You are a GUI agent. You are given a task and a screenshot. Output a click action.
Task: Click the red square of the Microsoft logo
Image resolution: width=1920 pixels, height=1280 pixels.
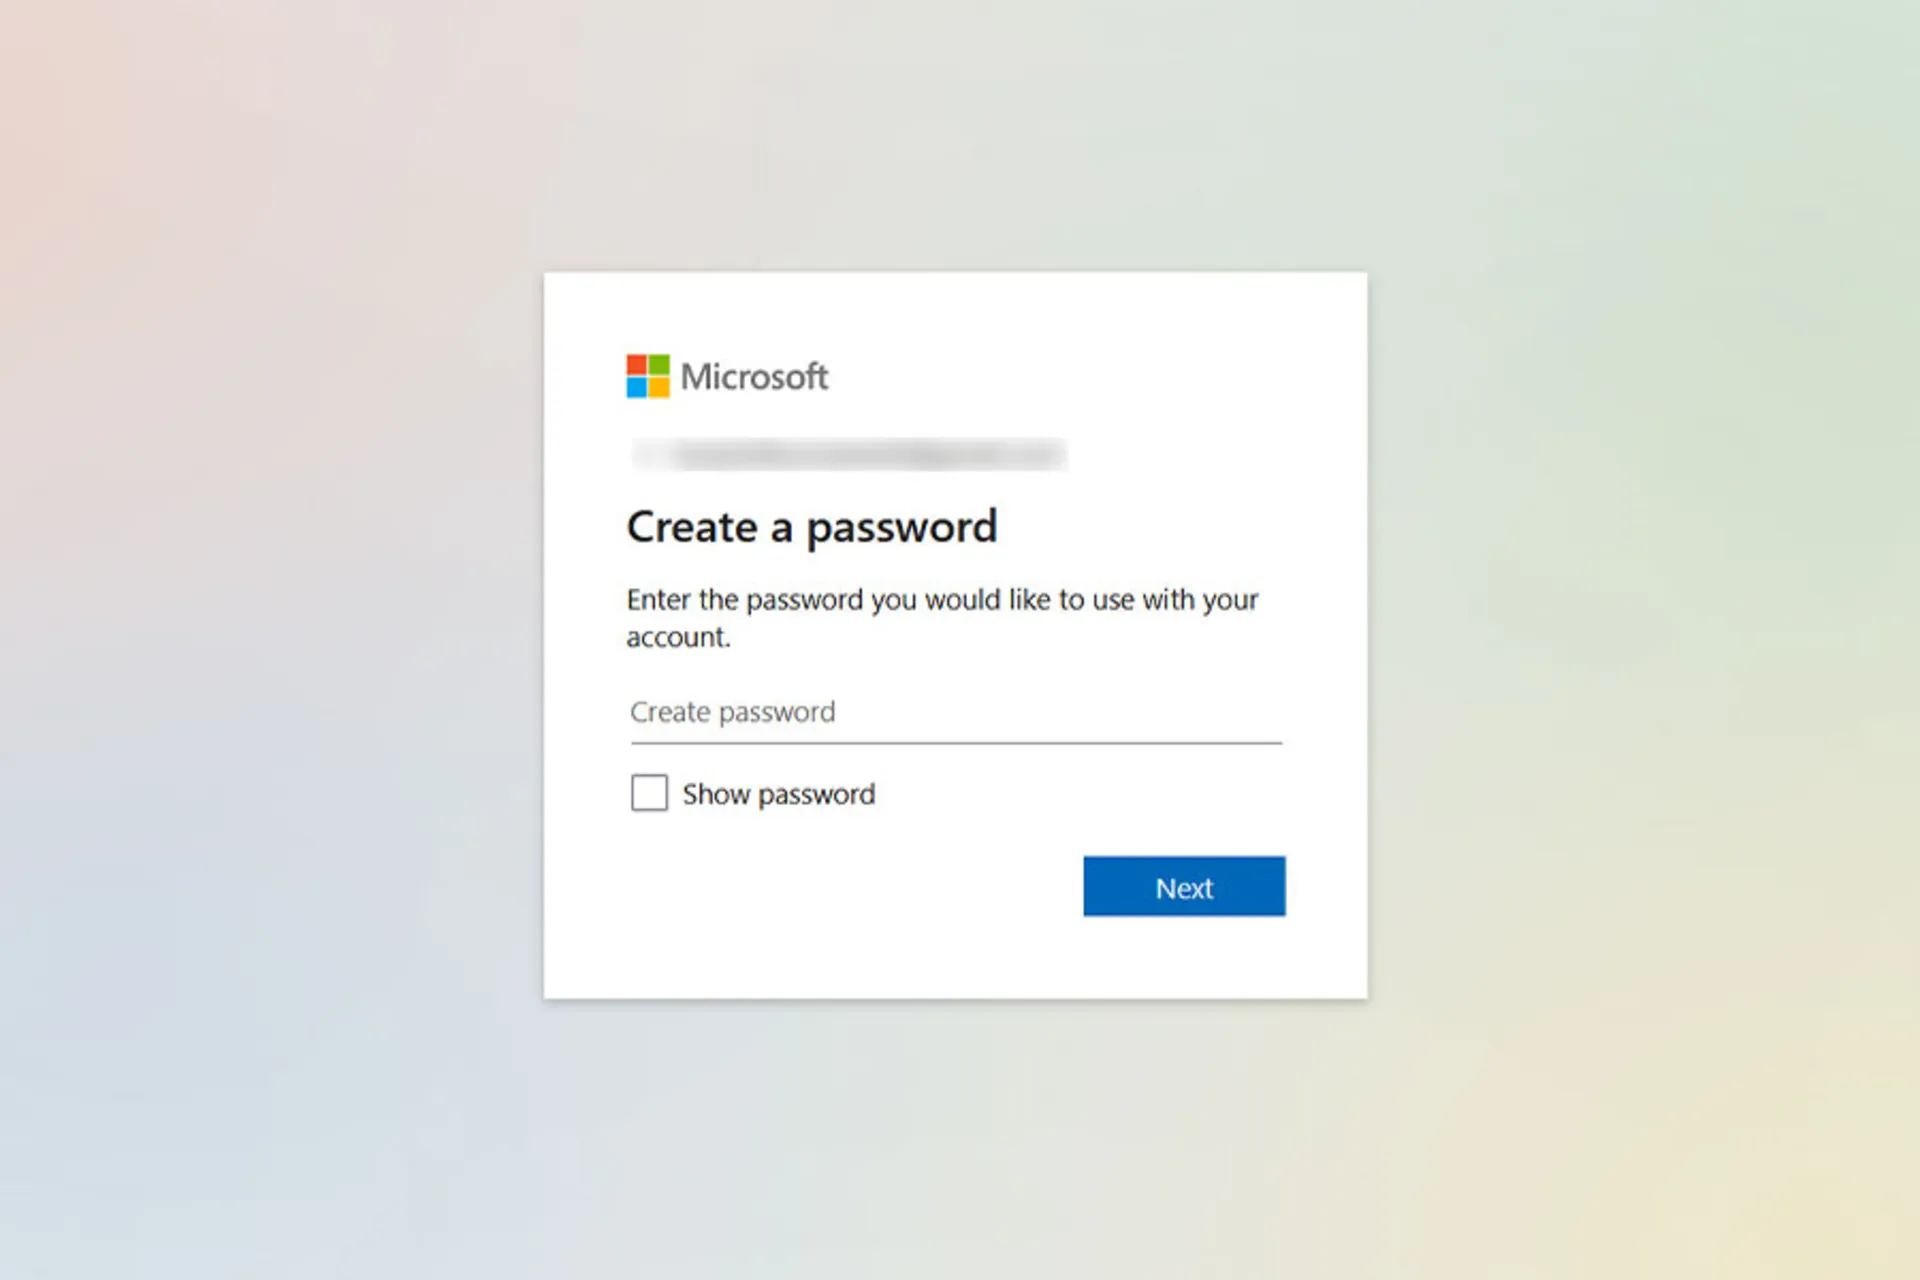coord(637,365)
